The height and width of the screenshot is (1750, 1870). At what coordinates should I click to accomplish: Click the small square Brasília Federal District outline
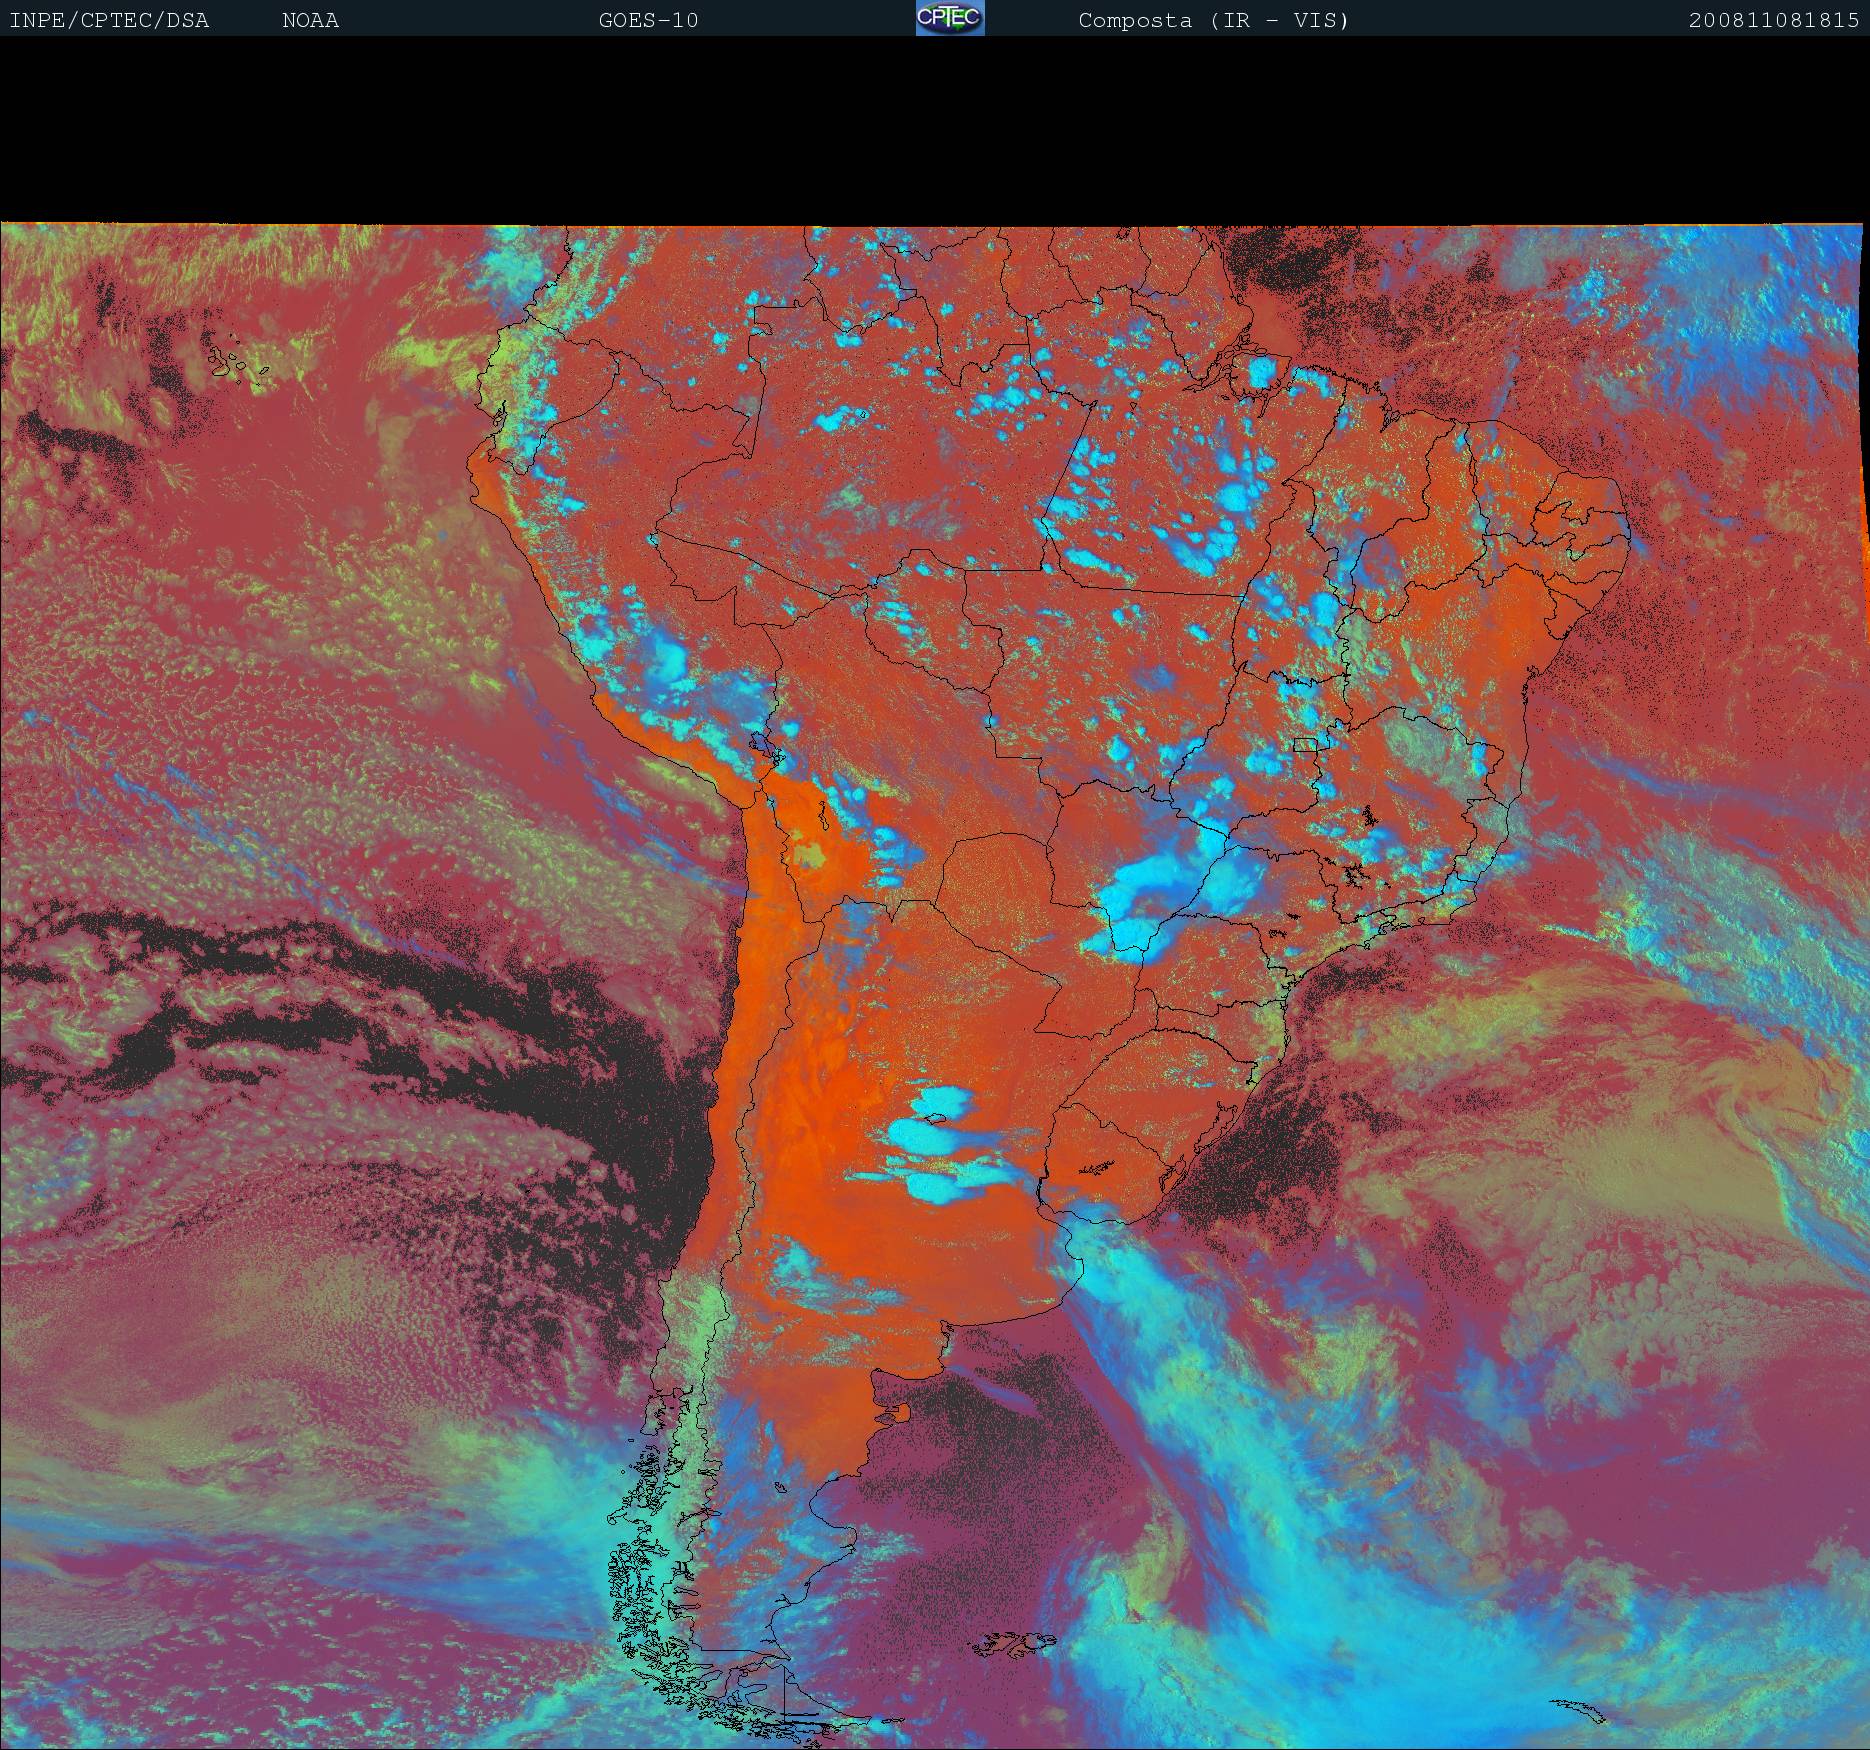1306,744
